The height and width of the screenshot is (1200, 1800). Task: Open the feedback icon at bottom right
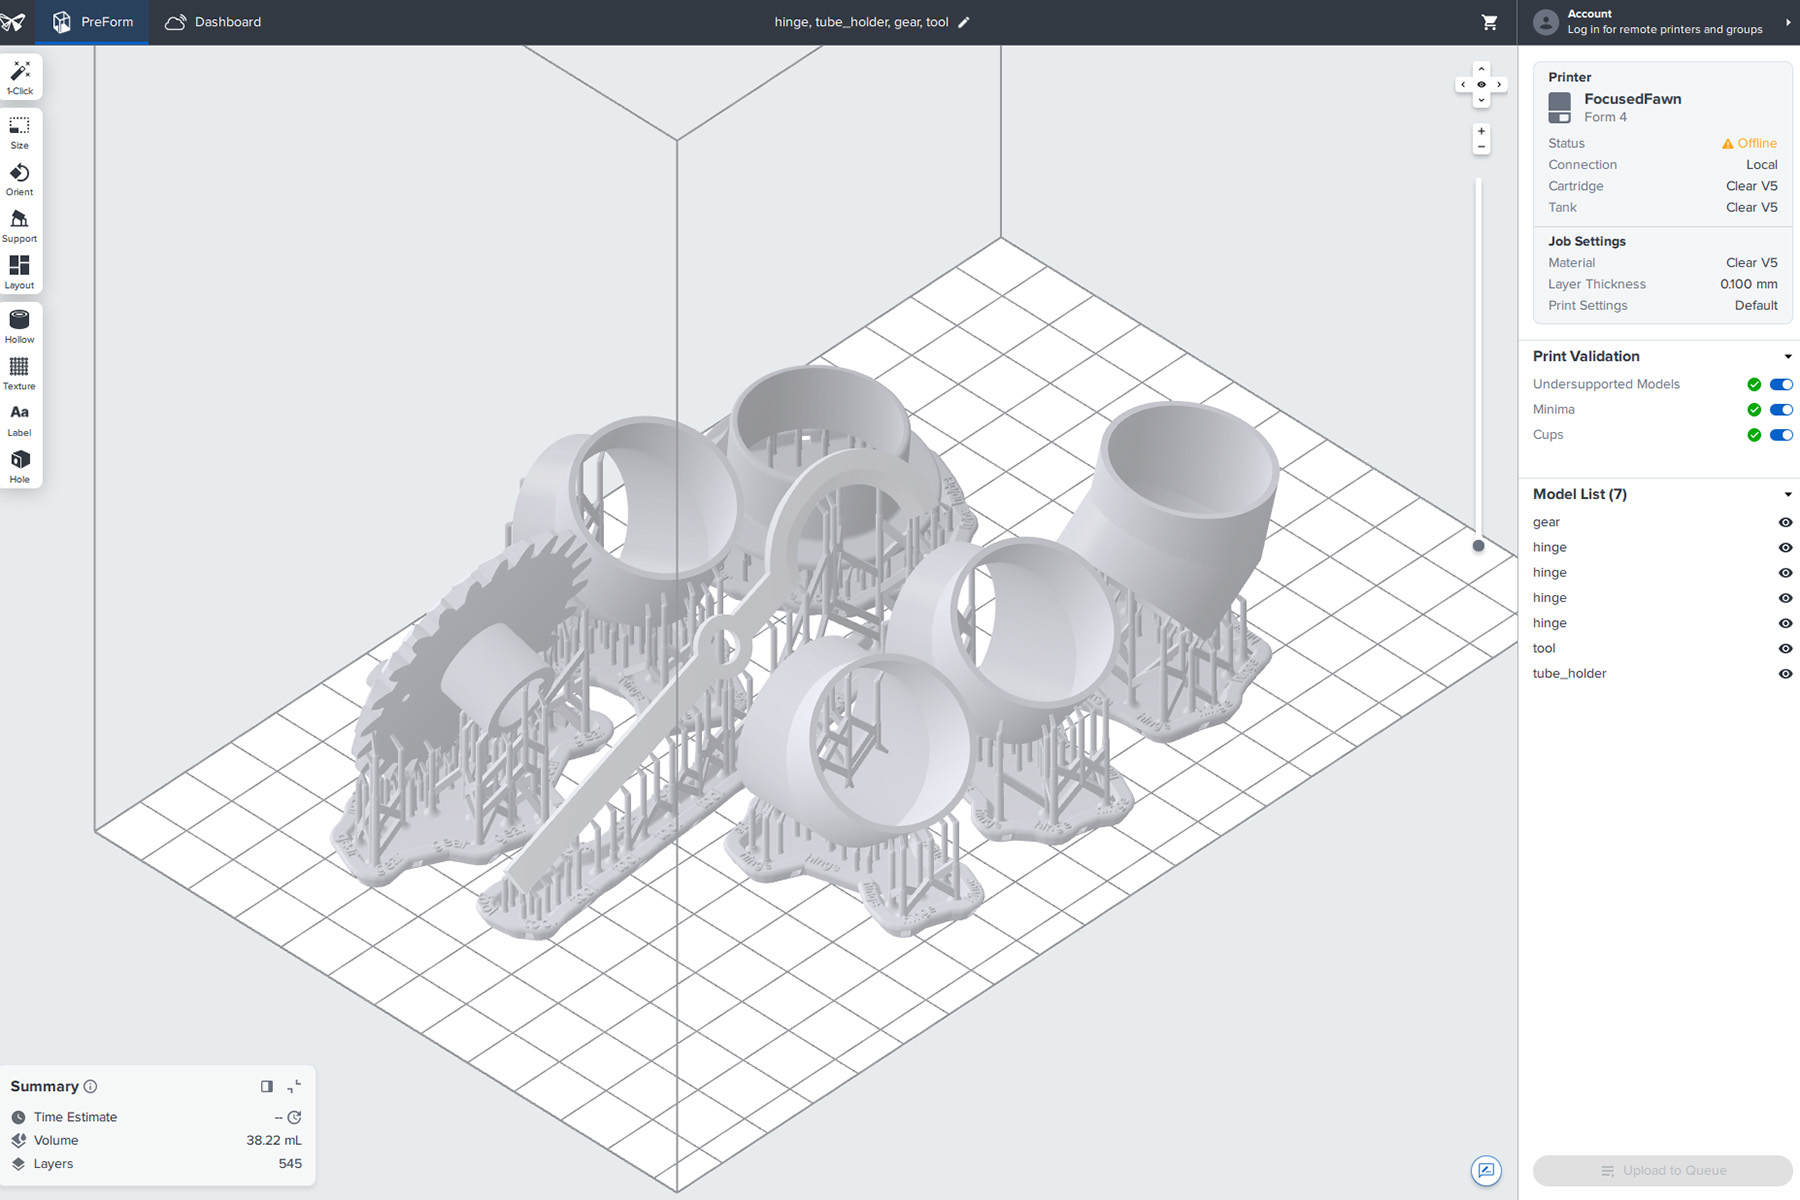1486,1170
